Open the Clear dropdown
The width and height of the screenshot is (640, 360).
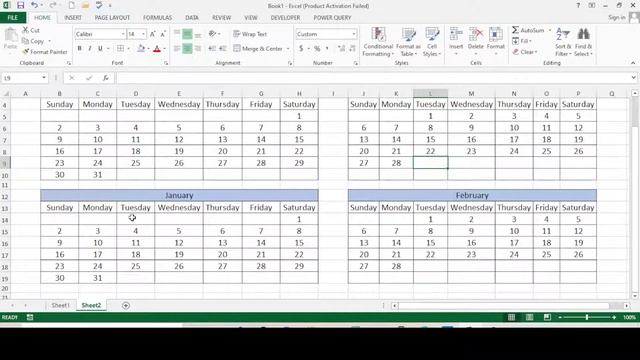point(525,52)
